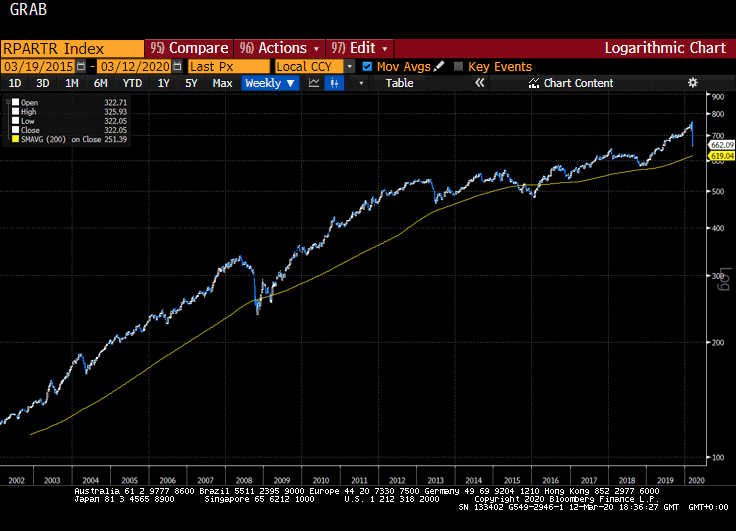Select the 1D range tab
Screen dimensions: 736x531
tap(15, 83)
